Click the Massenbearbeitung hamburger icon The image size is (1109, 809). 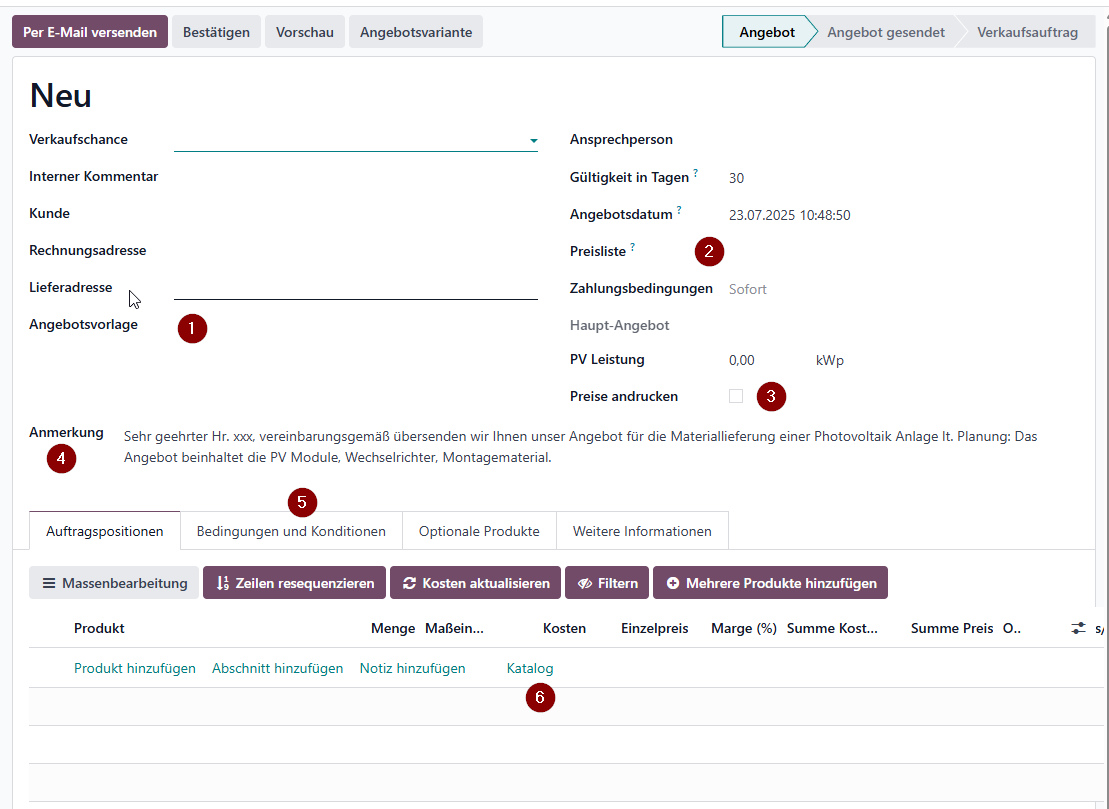coord(49,583)
